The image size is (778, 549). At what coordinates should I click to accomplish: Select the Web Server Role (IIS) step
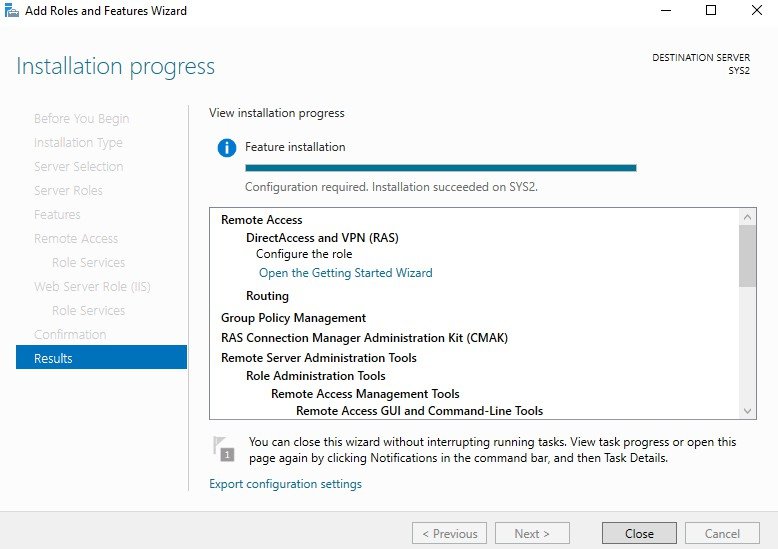coord(92,286)
